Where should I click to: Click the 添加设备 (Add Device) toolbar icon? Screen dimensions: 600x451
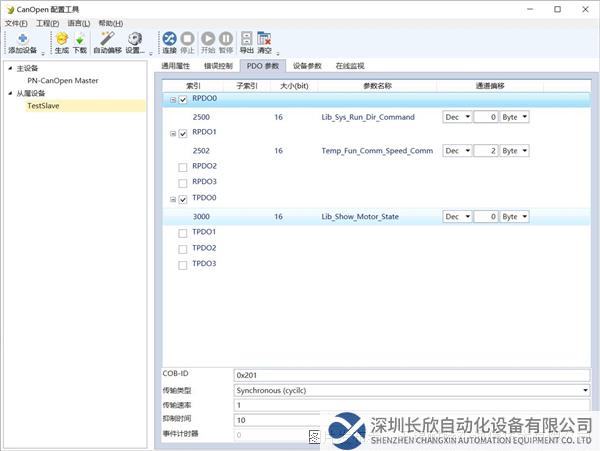pyautogui.click(x=22, y=41)
